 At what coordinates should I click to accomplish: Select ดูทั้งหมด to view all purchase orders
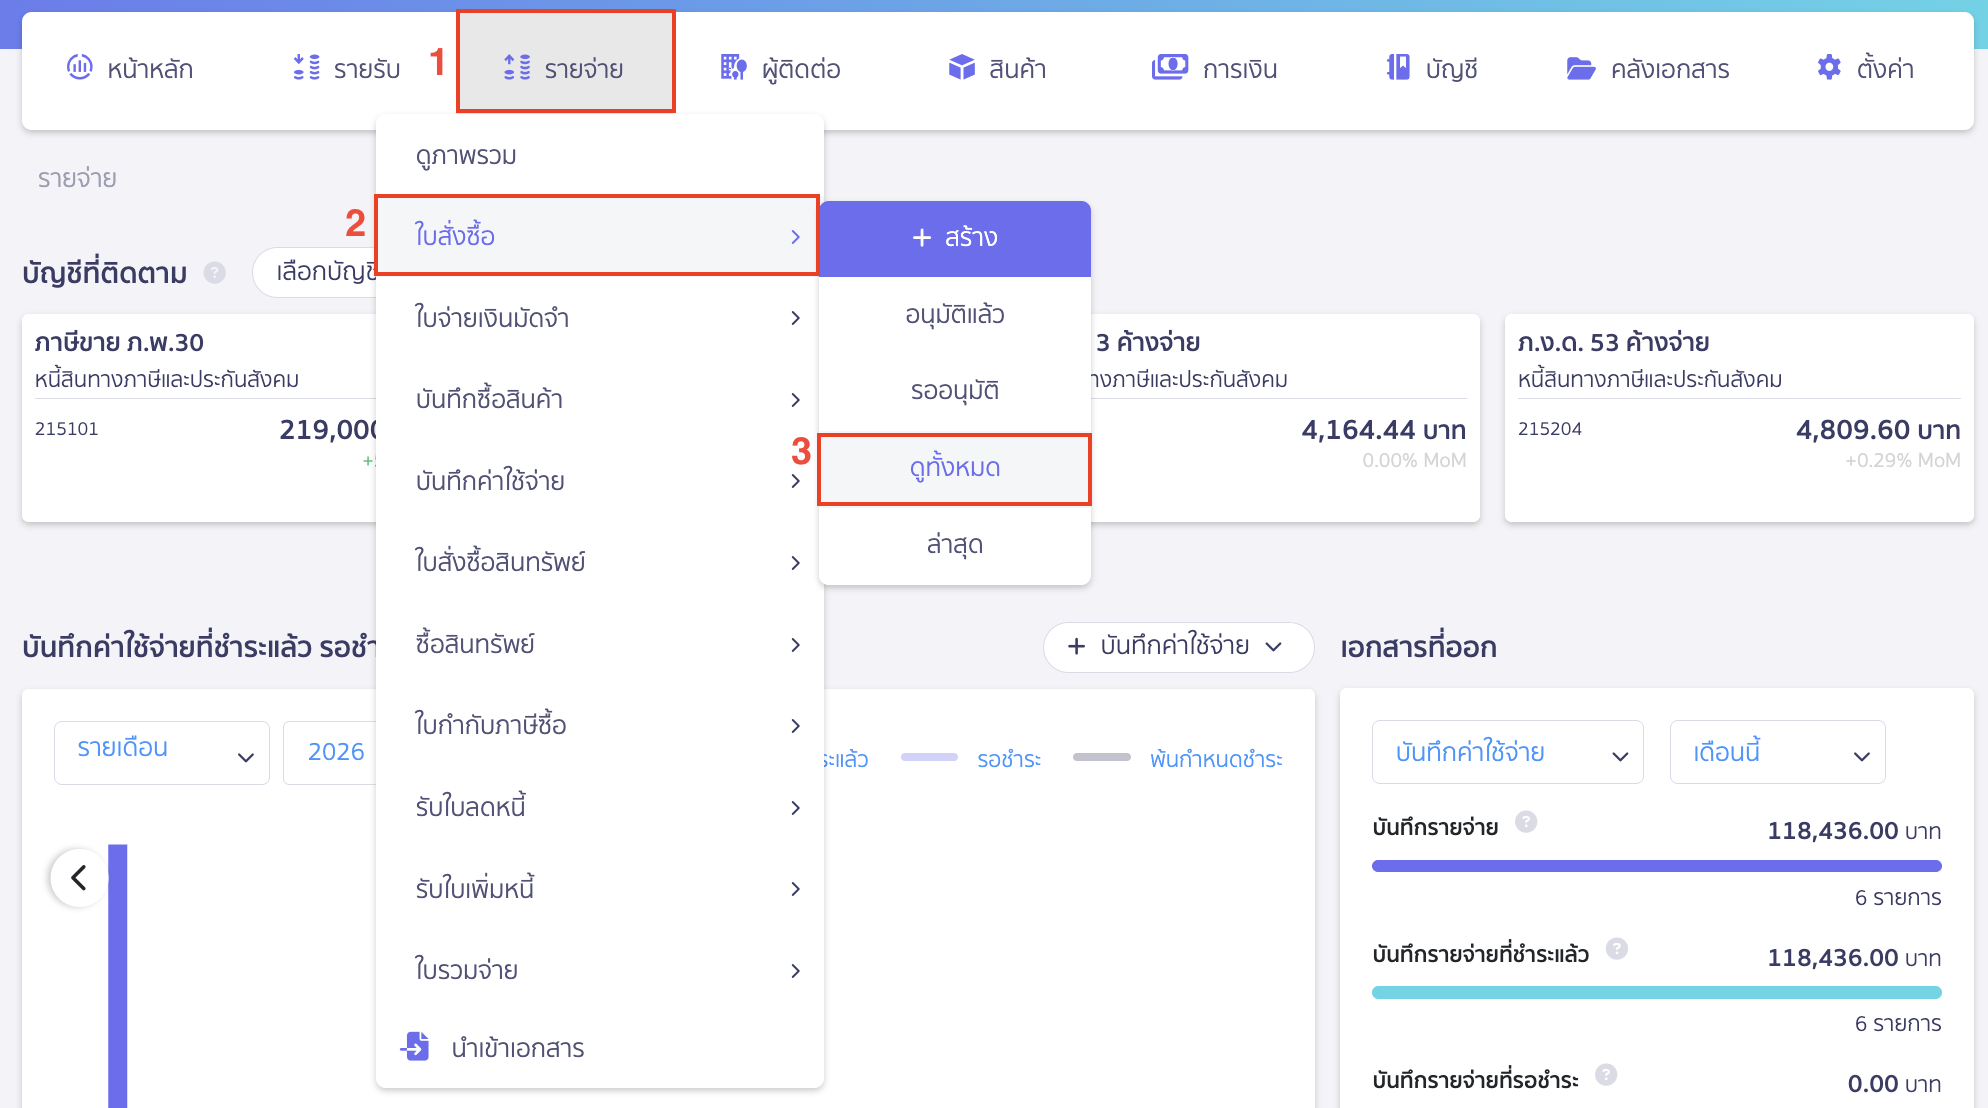(x=954, y=468)
